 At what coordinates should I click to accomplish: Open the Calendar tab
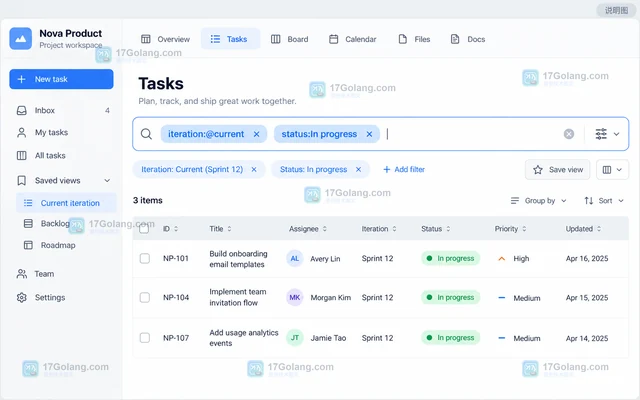pos(353,39)
